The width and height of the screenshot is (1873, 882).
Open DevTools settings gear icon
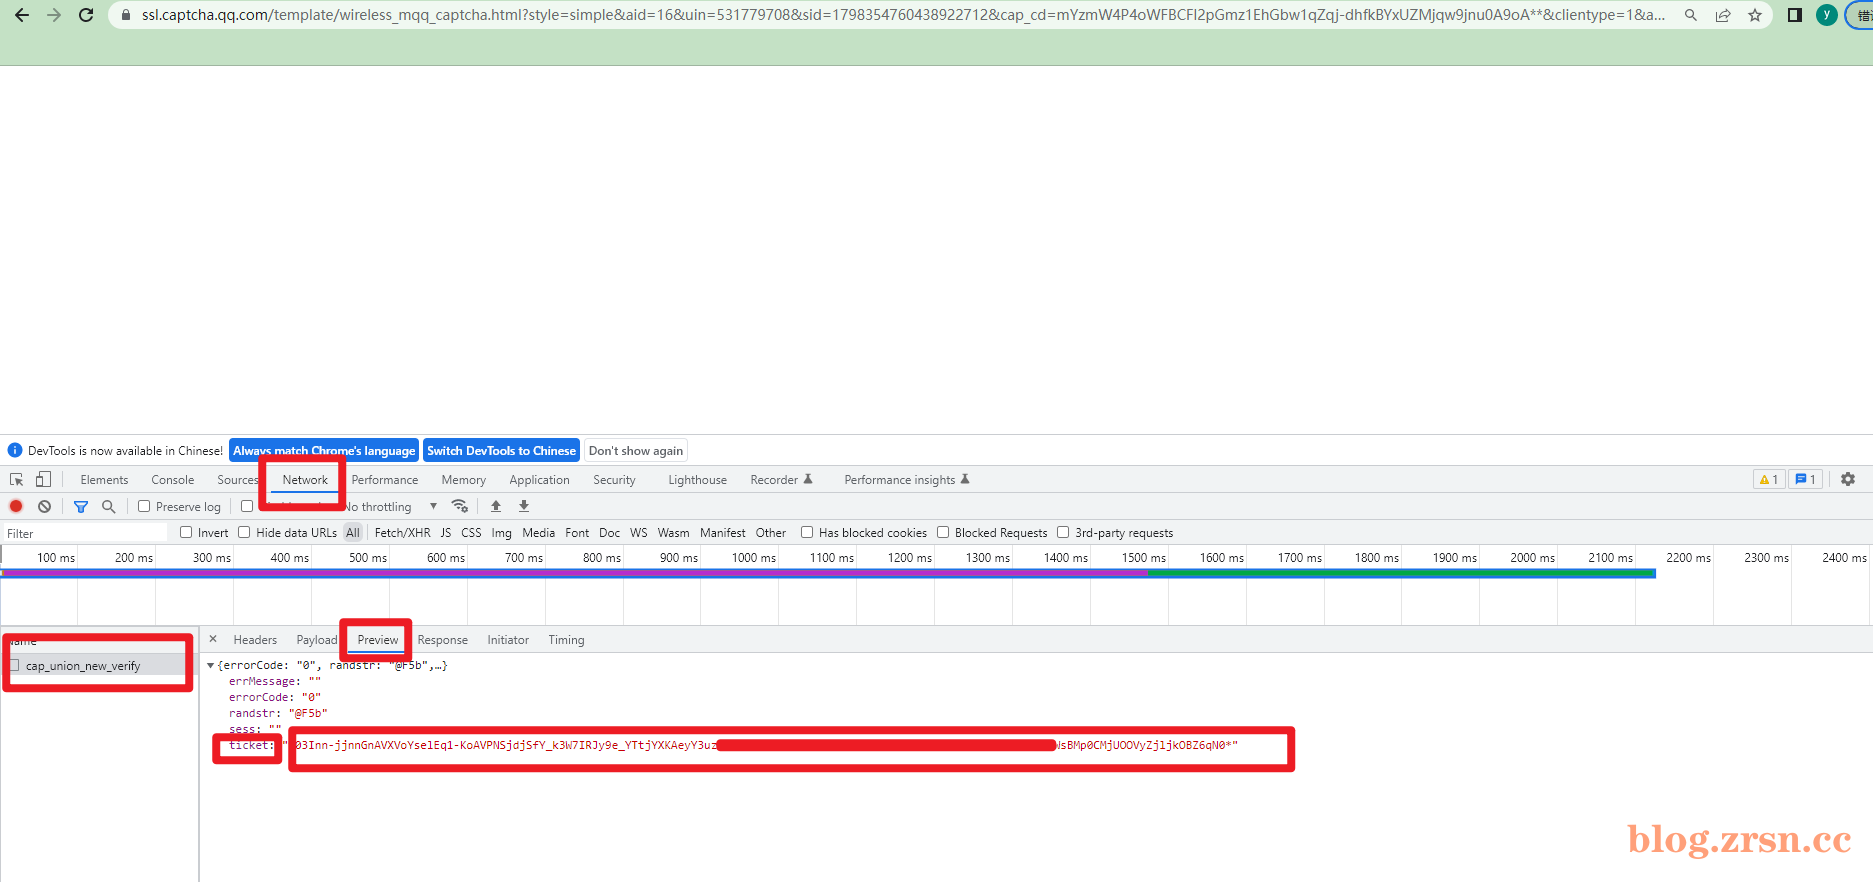click(x=1848, y=479)
